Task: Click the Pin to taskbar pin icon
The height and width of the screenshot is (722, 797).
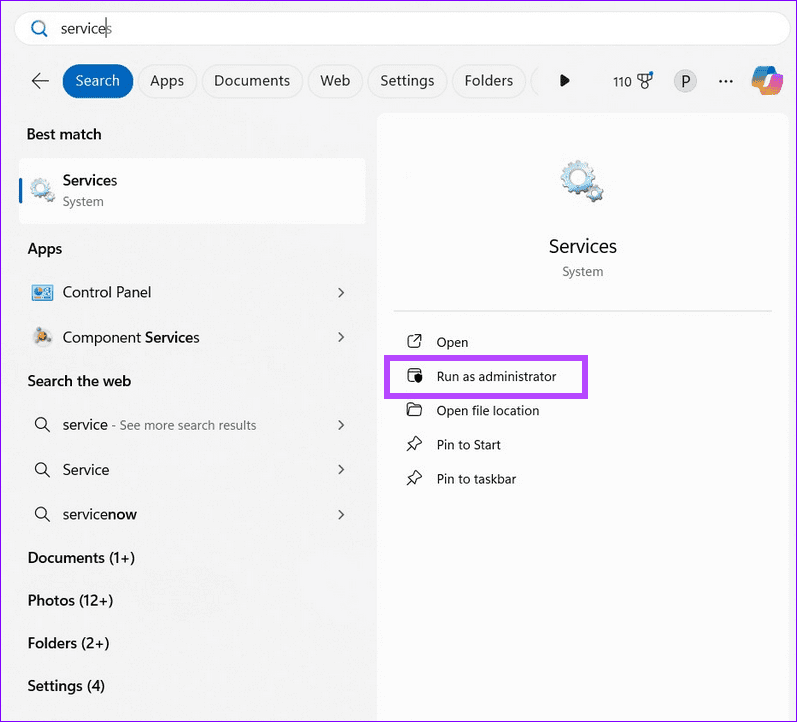Action: [x=414, y=478]
